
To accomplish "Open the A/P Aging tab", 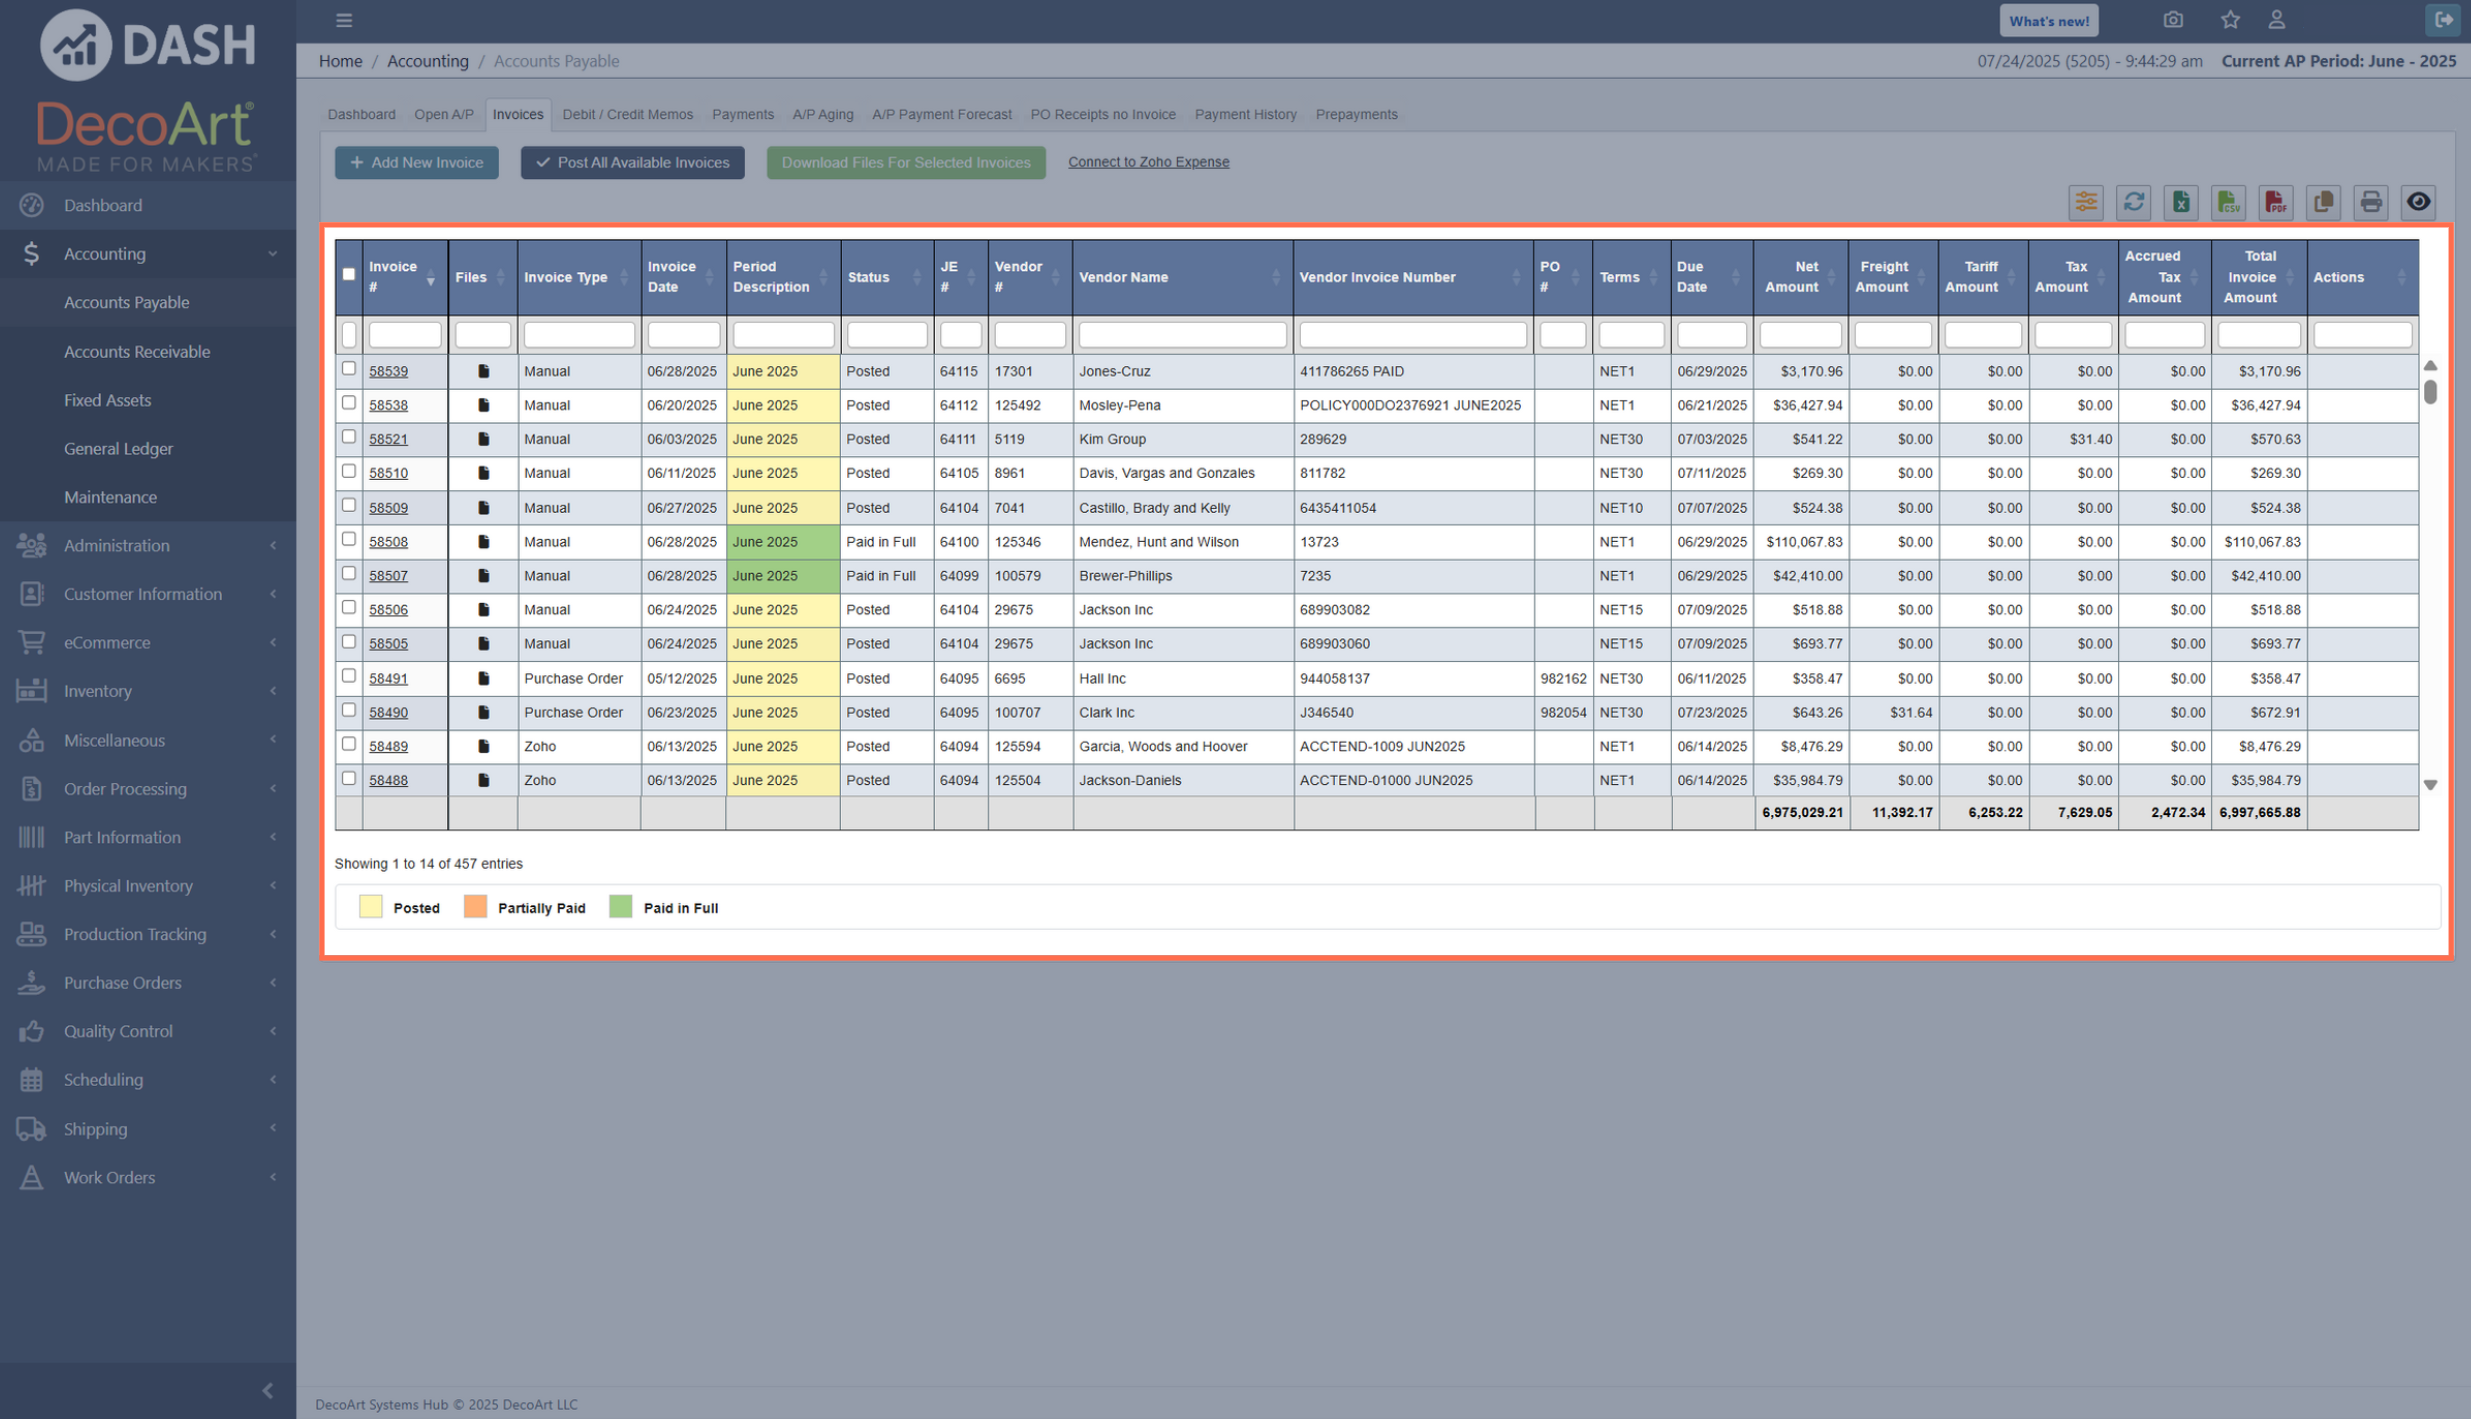I will (822, 114).
